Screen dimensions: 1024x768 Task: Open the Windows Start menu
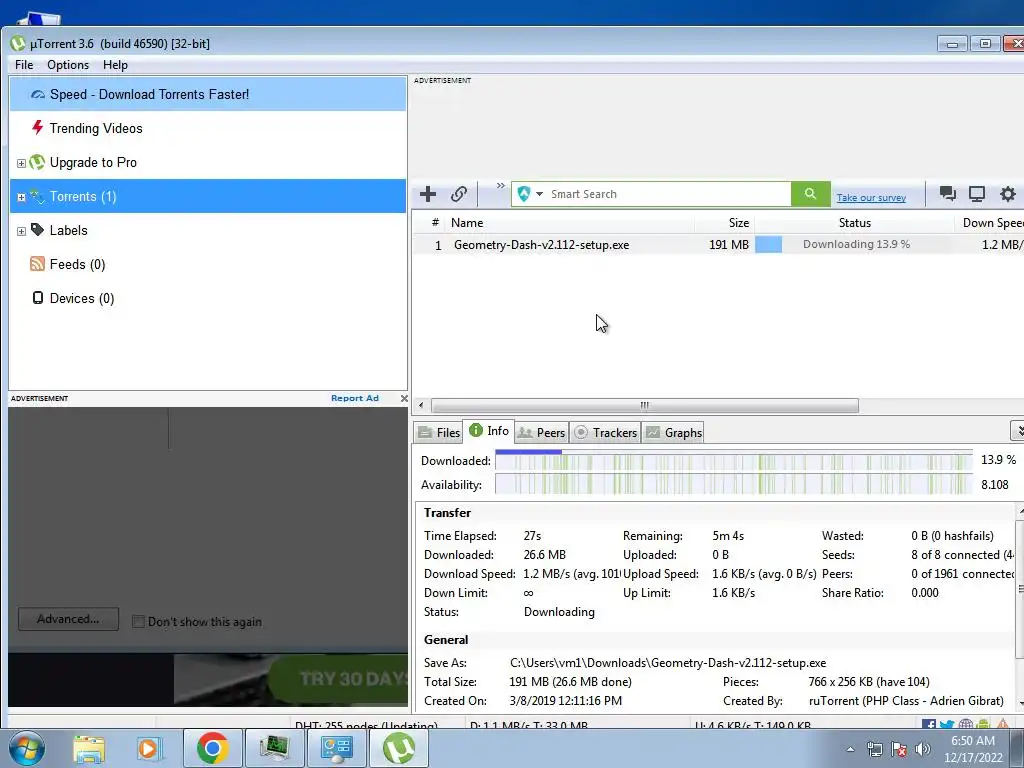26,748
